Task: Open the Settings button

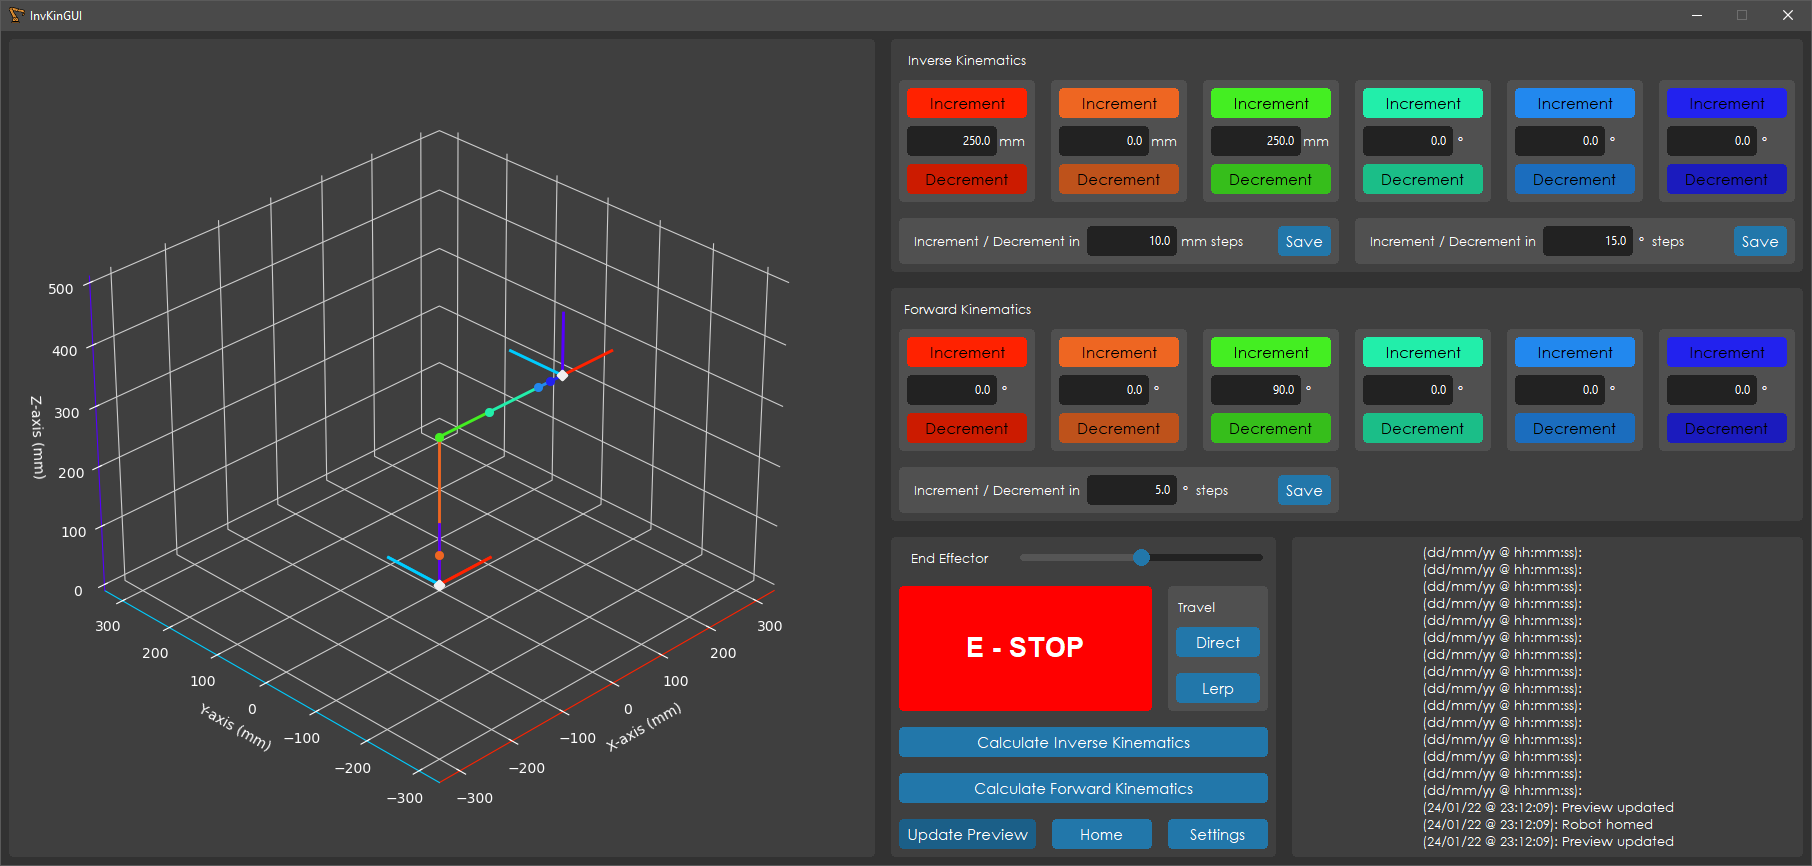Action: pos(1217,835)
